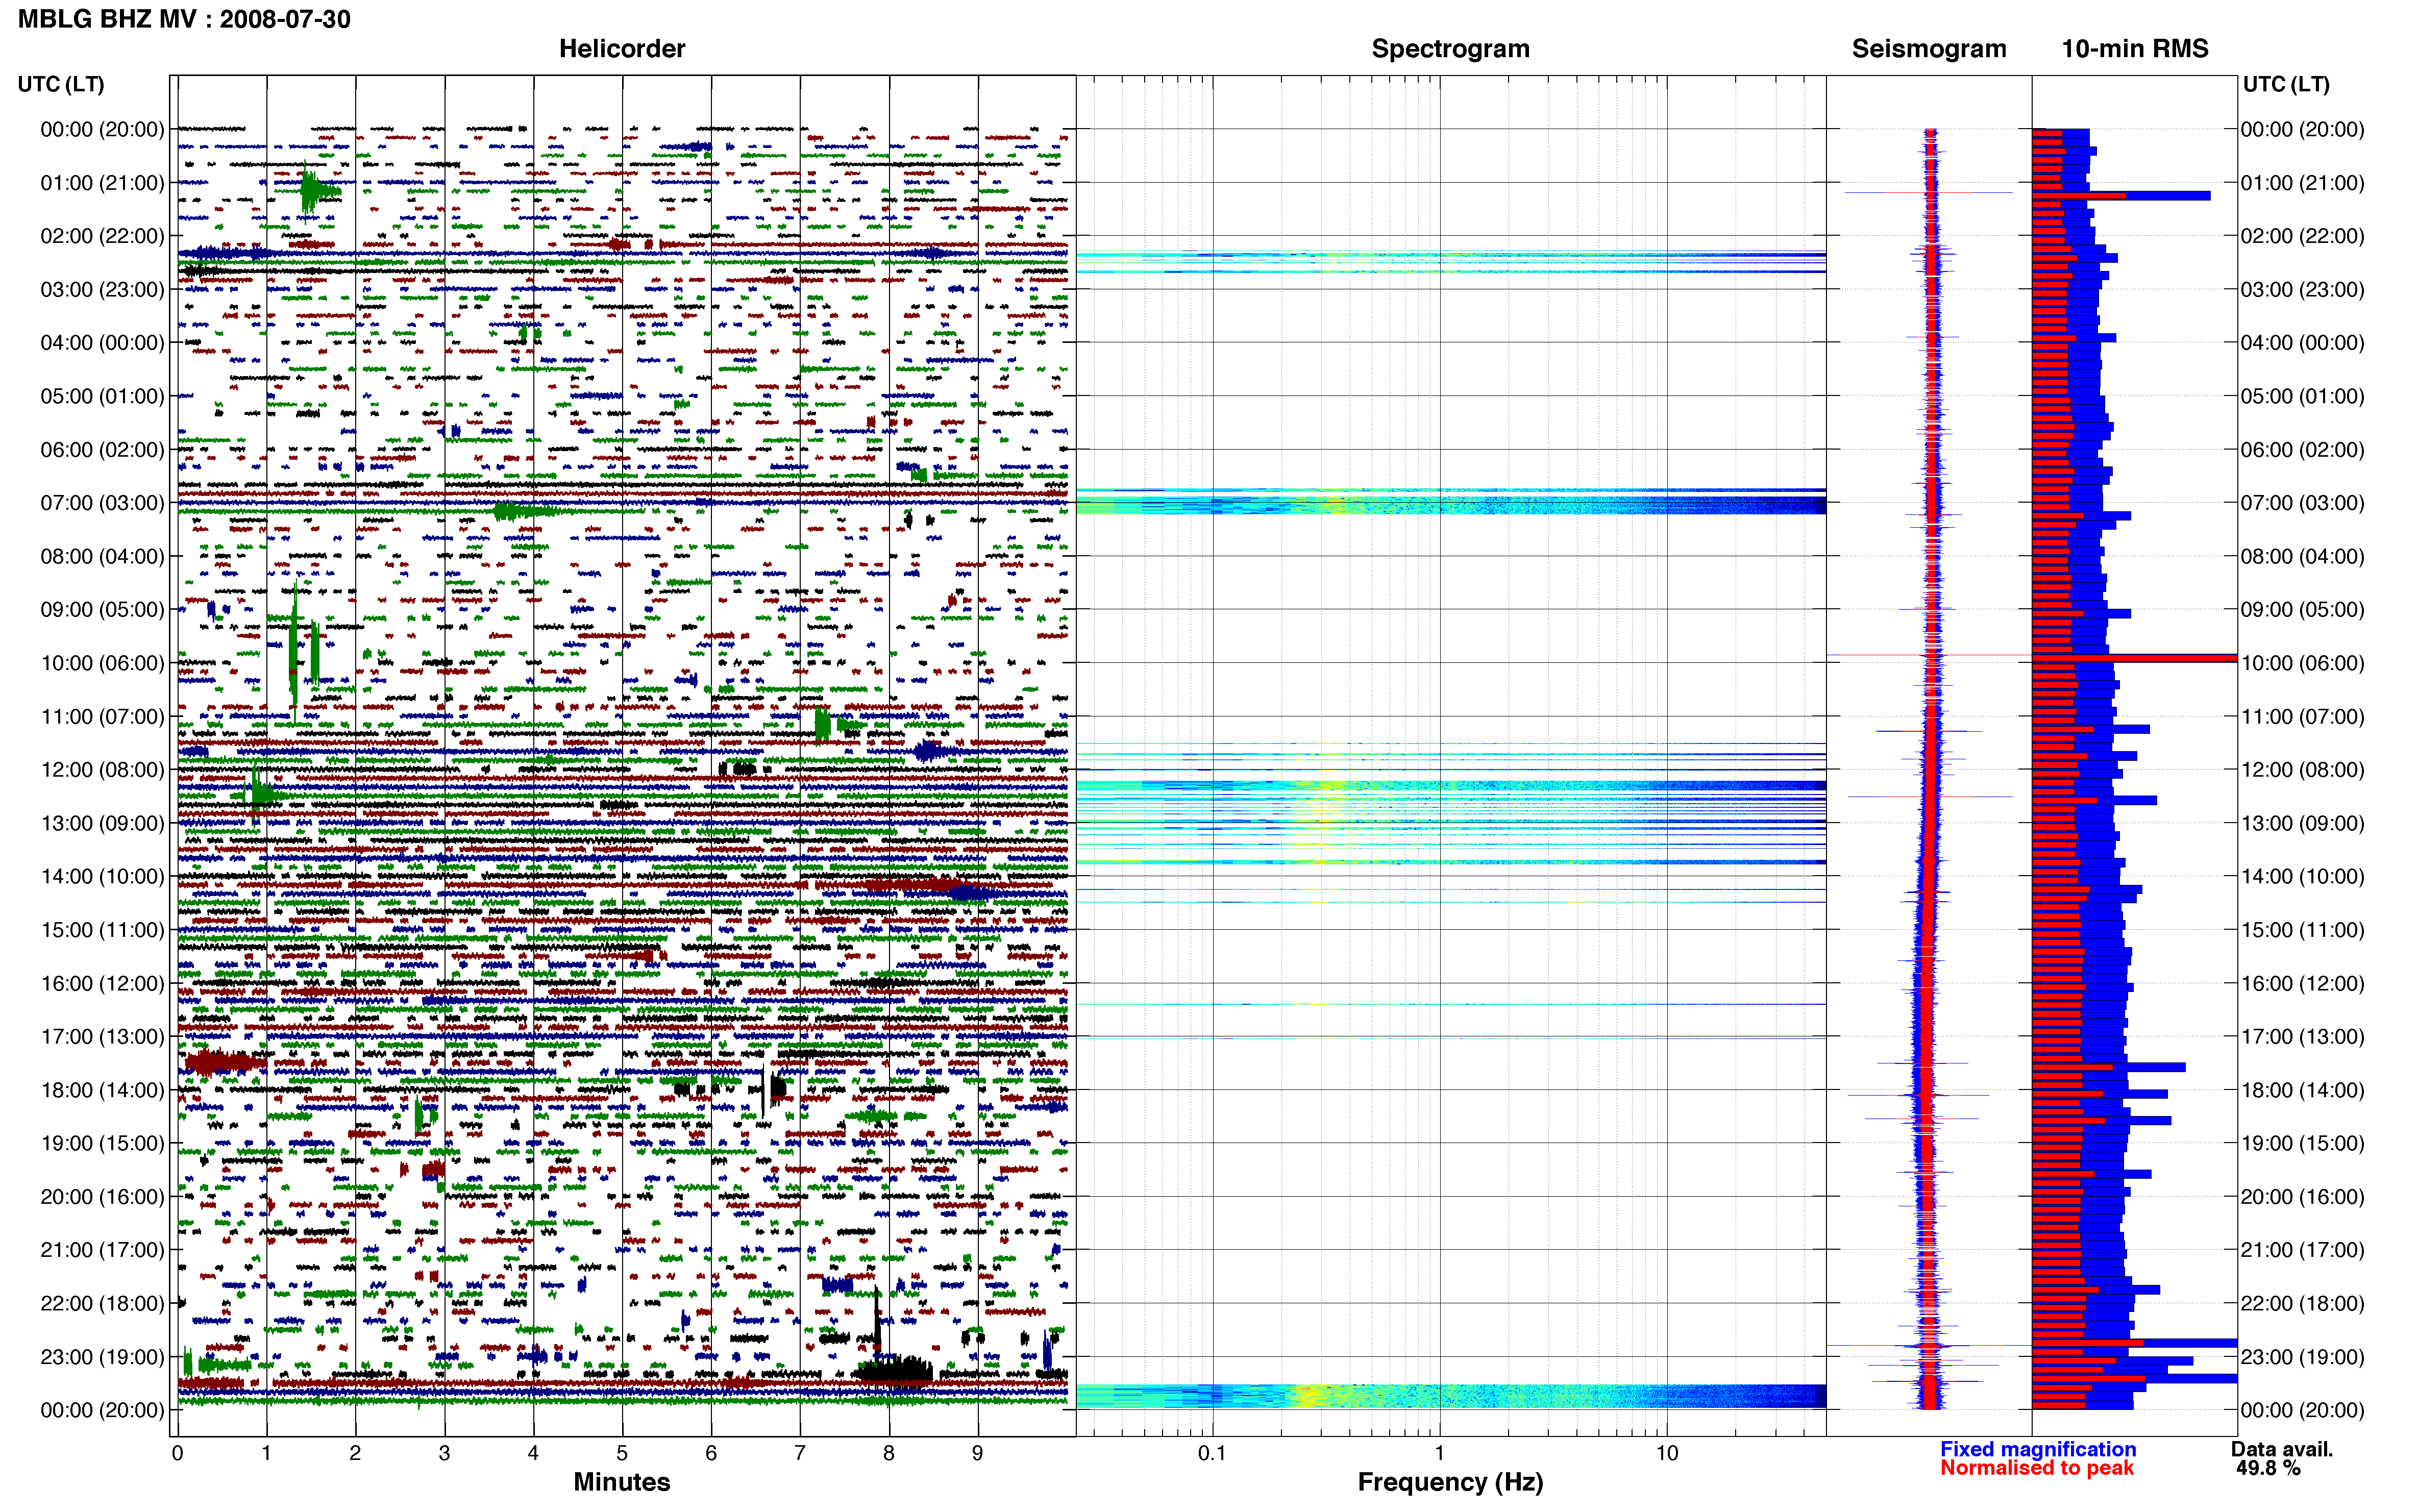Click minutes tick label '5'

pyautogui.click(x=622, y=1453)
